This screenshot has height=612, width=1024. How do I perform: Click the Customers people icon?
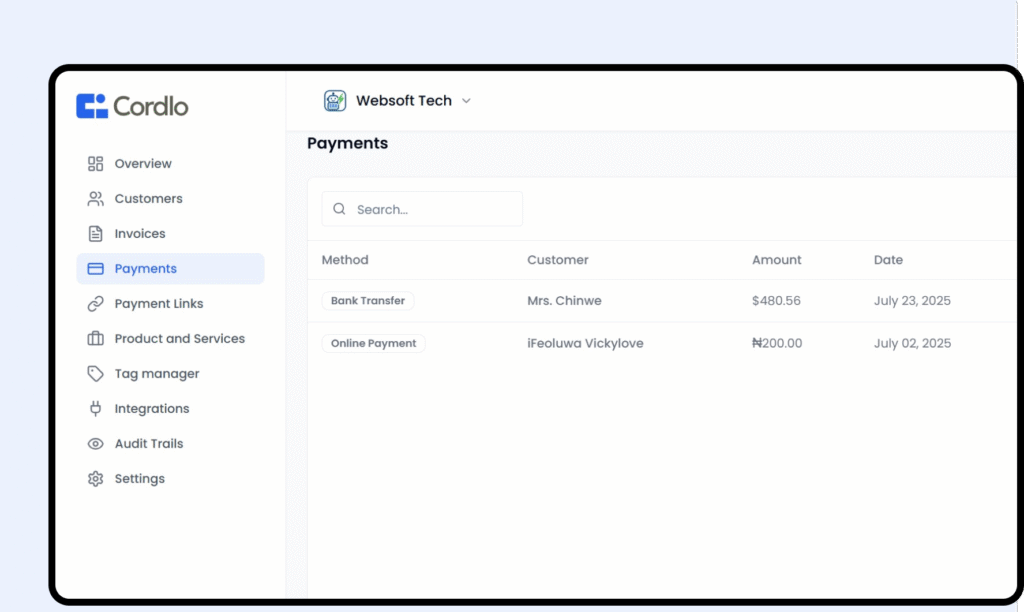pyautogui.click(x=96, y=199)
